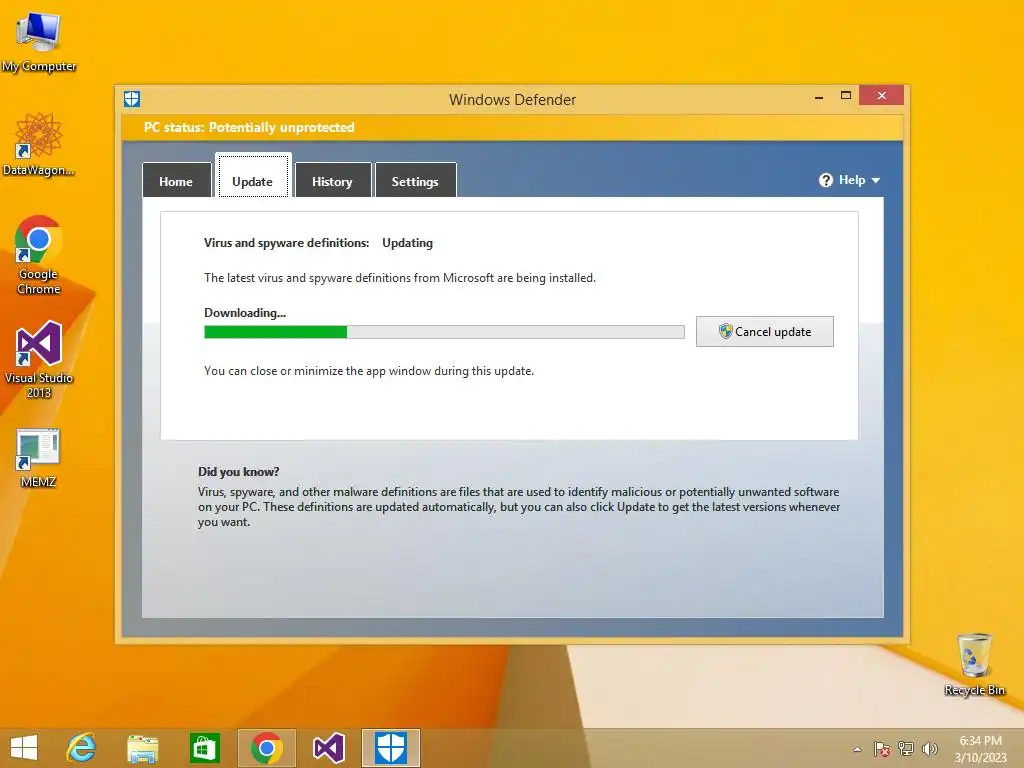1024x768 pixels.
Task: Click the 'Updating' definitions status value
Action: (408, 243)
